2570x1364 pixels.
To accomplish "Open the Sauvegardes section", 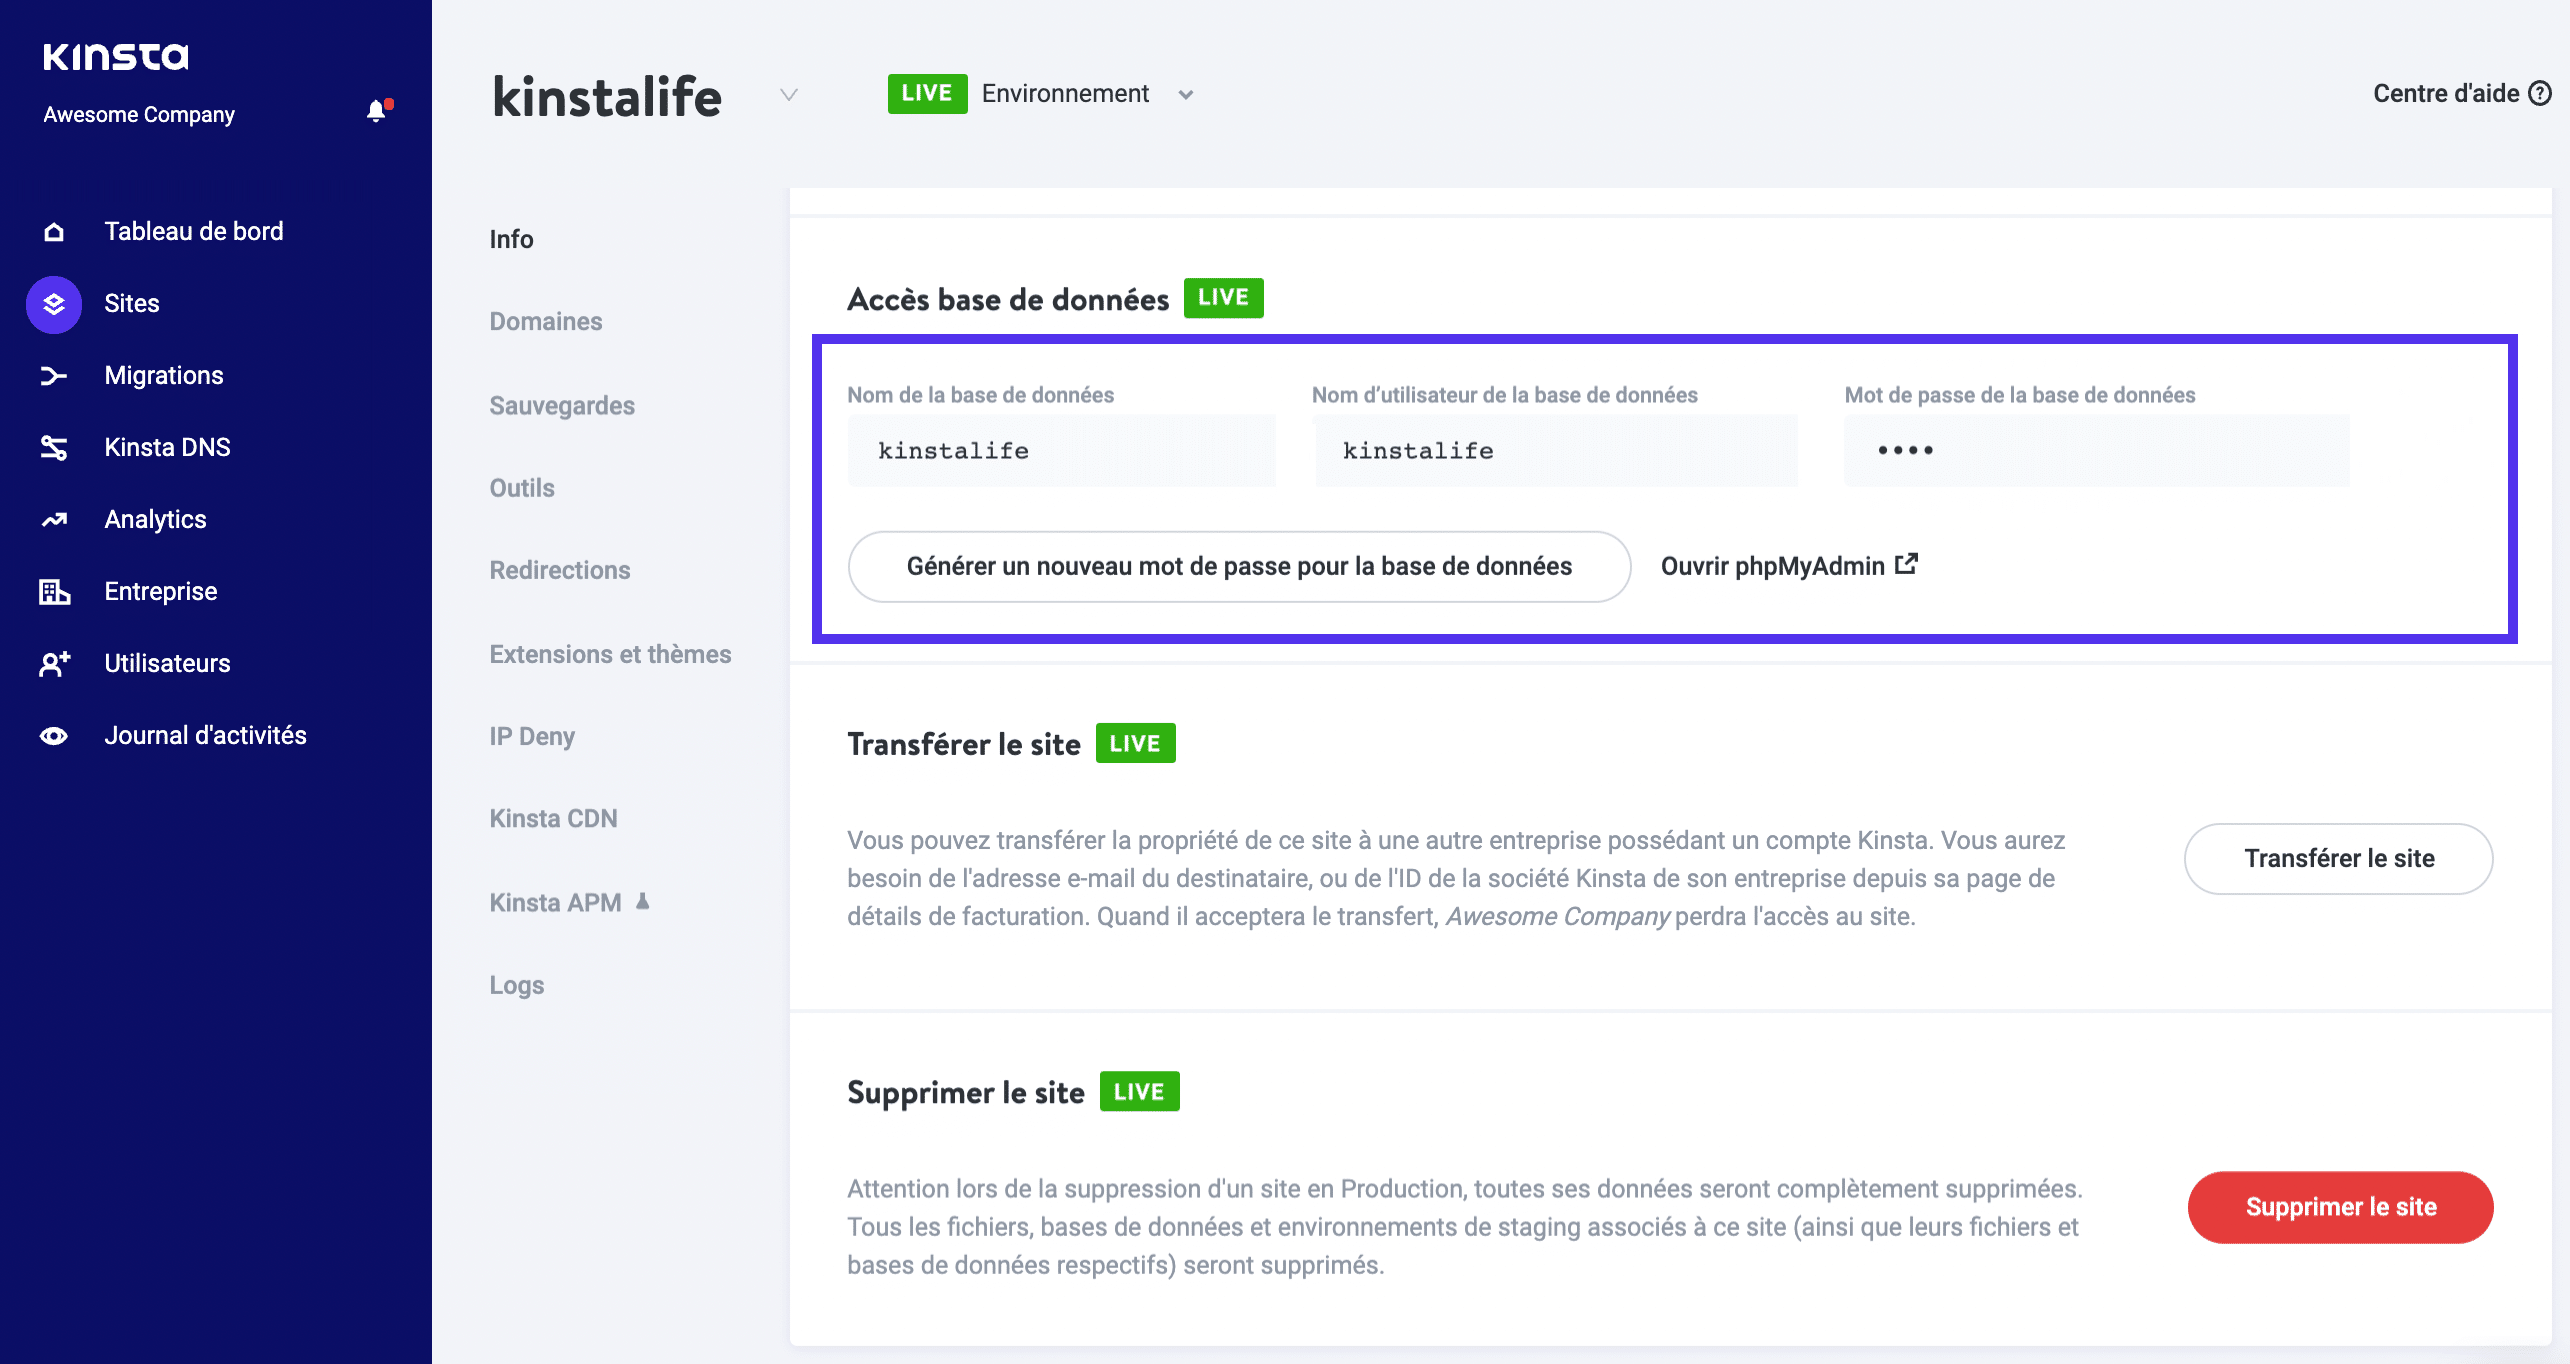I will click(561, 405).
